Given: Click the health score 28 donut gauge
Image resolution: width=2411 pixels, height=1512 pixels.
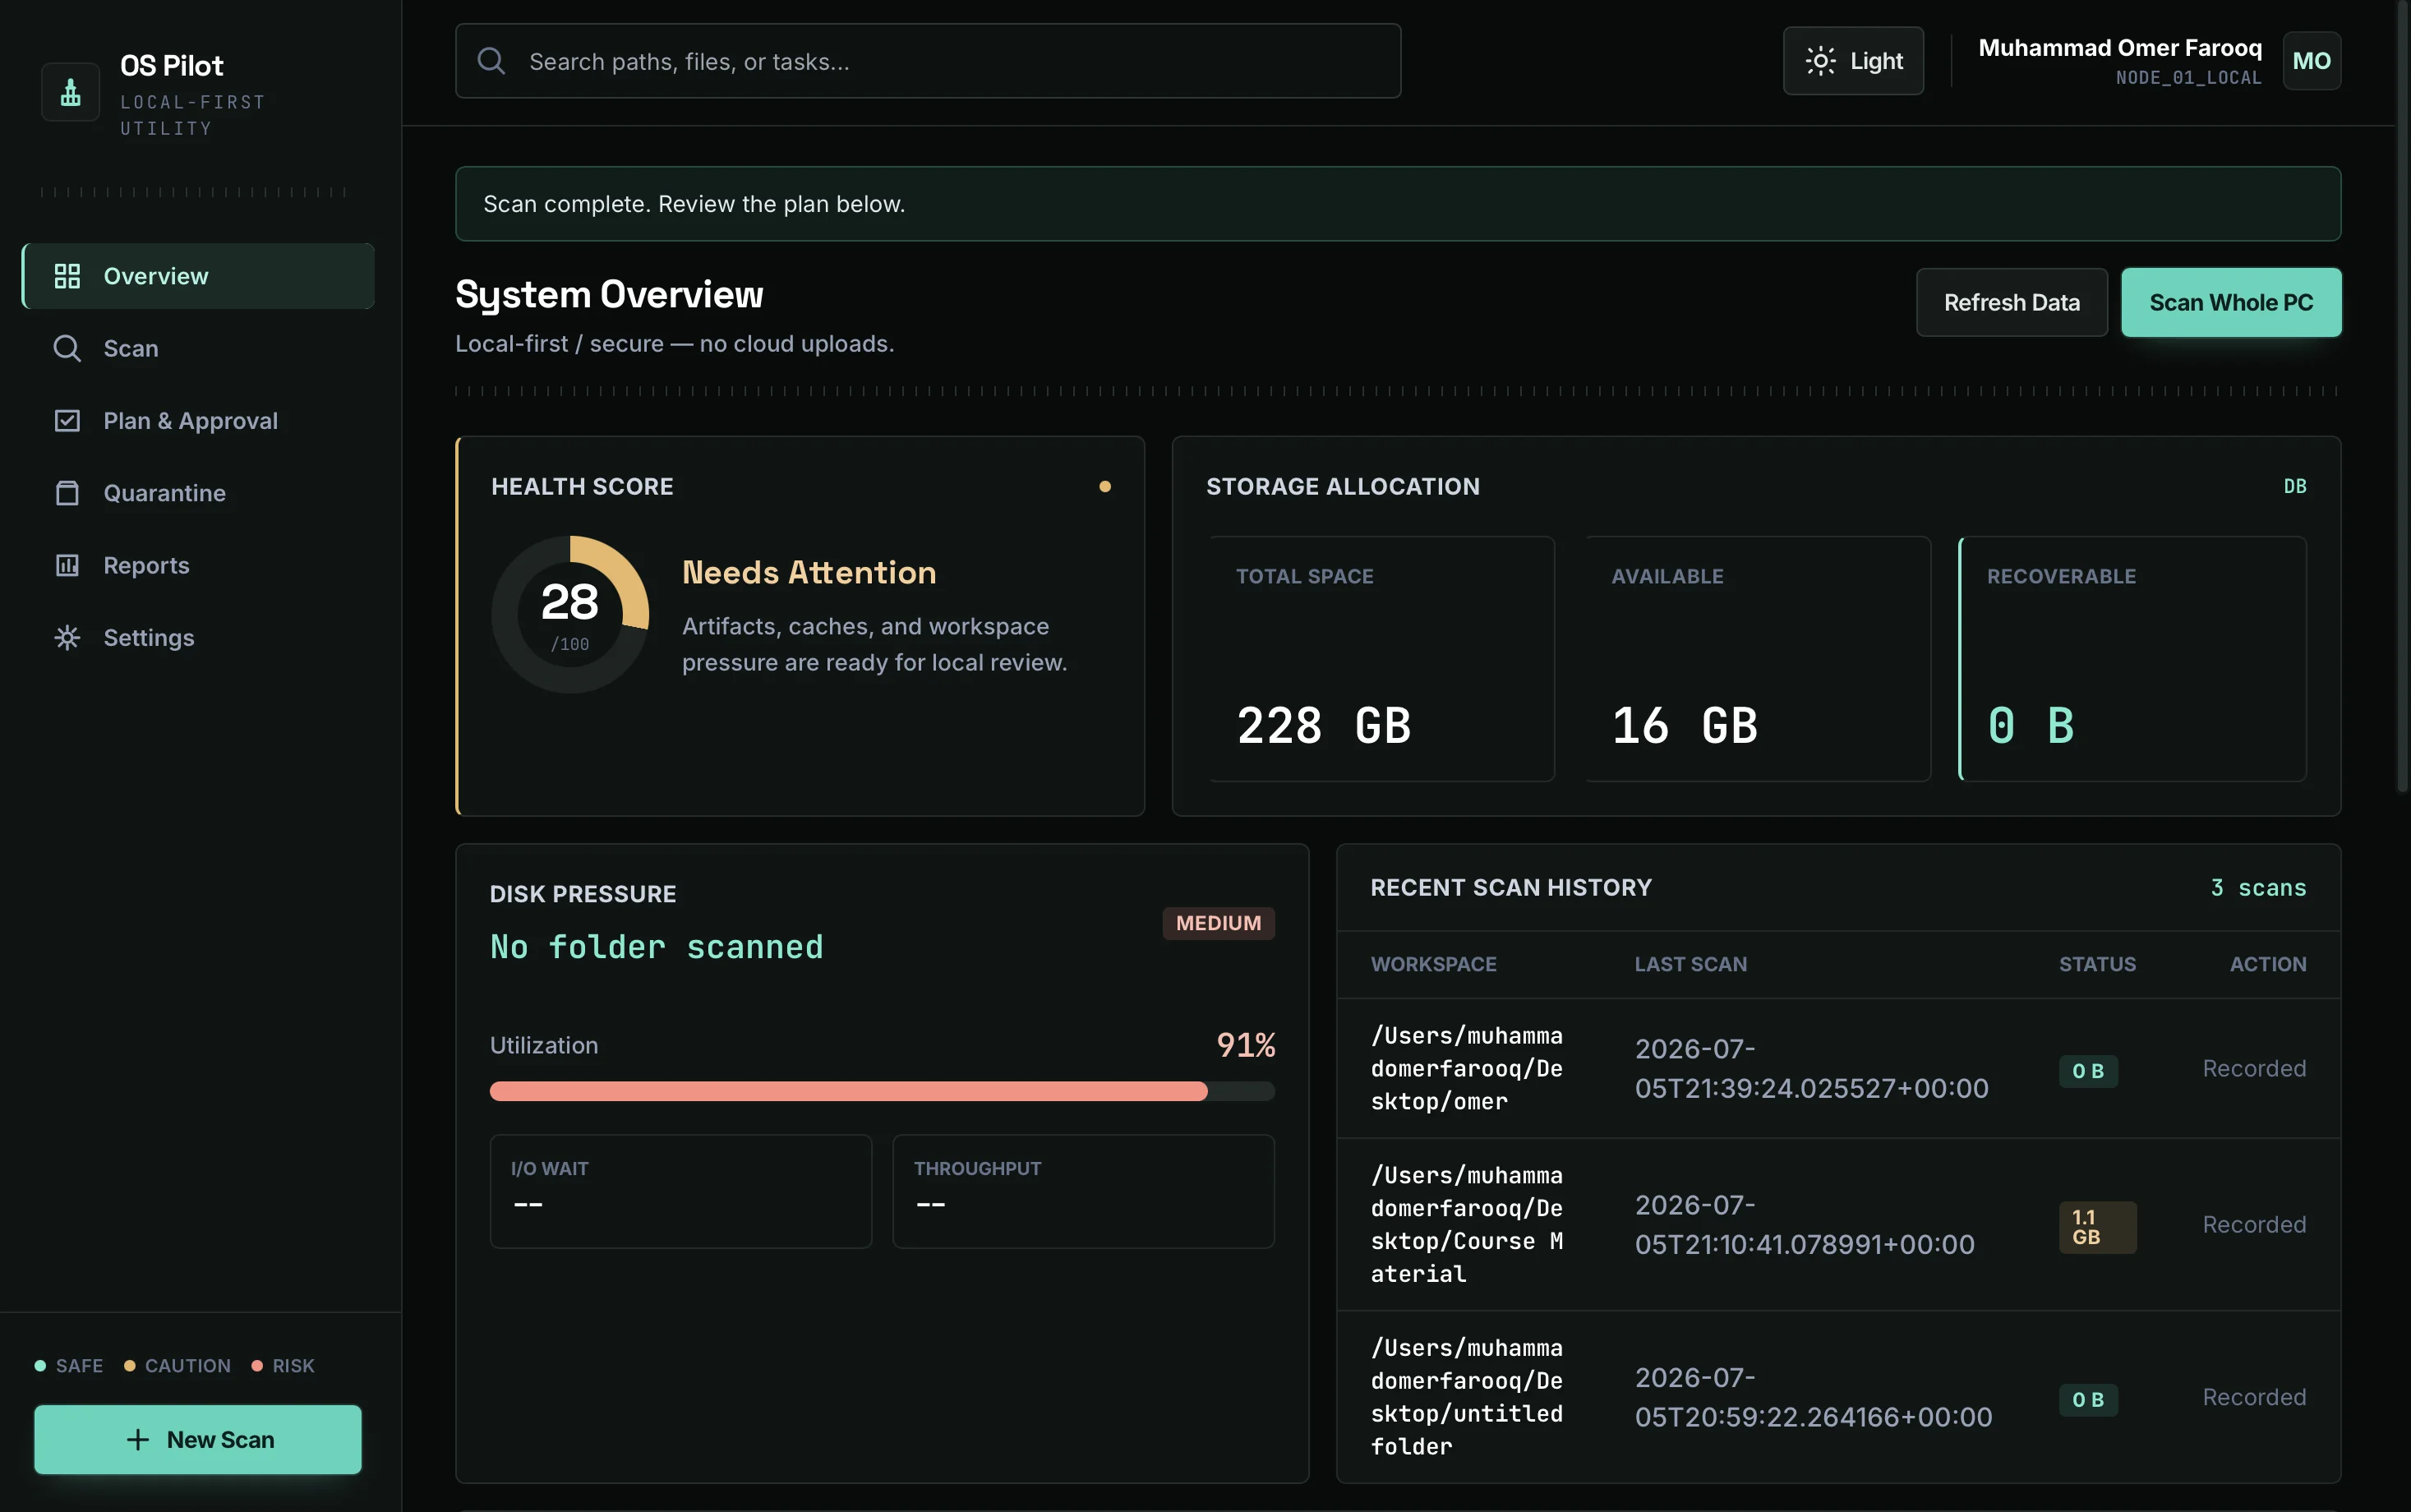Looking at the screenshot, I should 570,614.
